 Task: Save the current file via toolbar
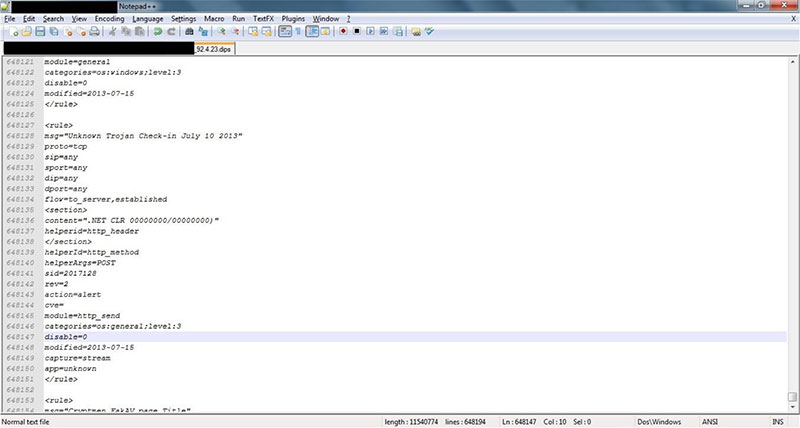[40, 32]
